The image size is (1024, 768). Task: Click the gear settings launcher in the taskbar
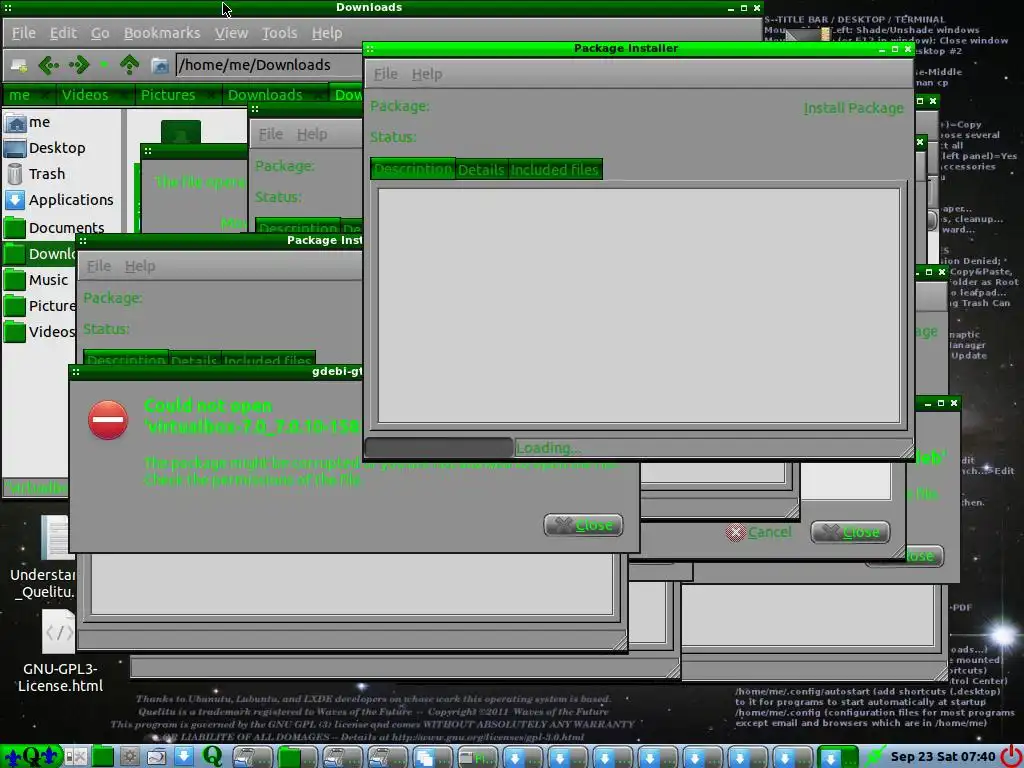[129, 757]
